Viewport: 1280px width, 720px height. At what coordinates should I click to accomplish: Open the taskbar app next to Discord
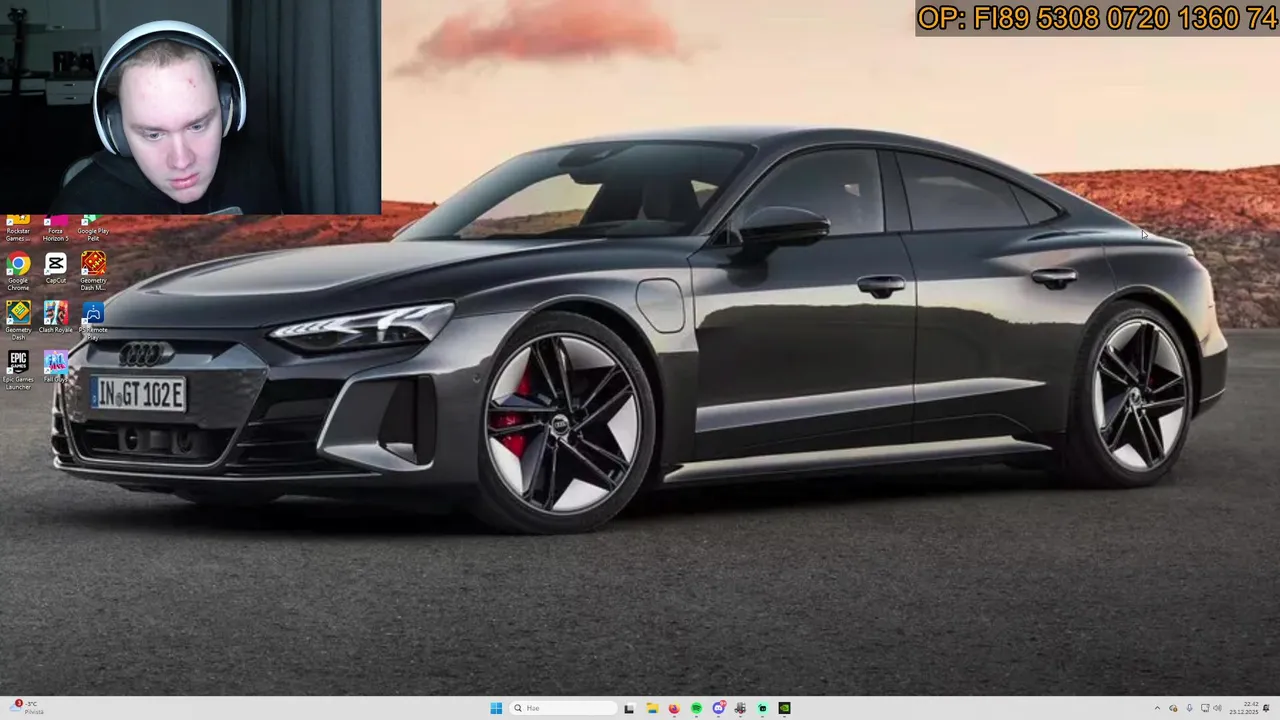pos(740,708)
